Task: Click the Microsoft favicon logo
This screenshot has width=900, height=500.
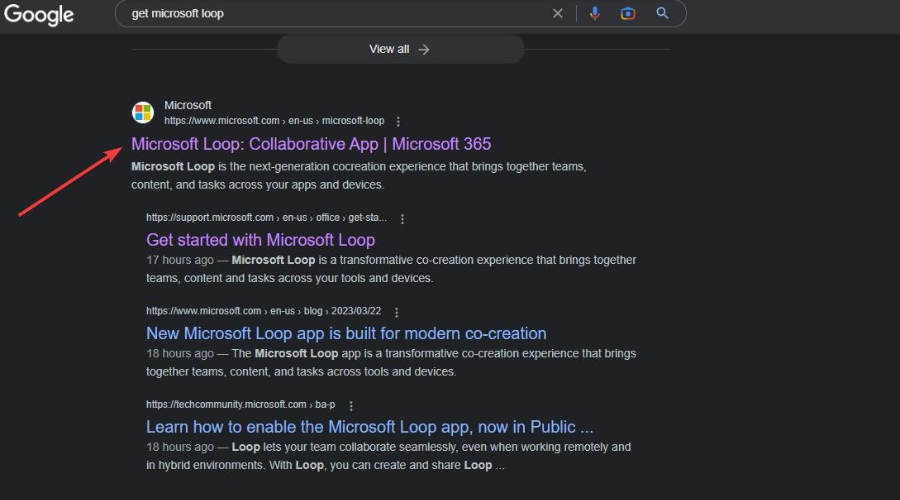Action: coord(143,112)
